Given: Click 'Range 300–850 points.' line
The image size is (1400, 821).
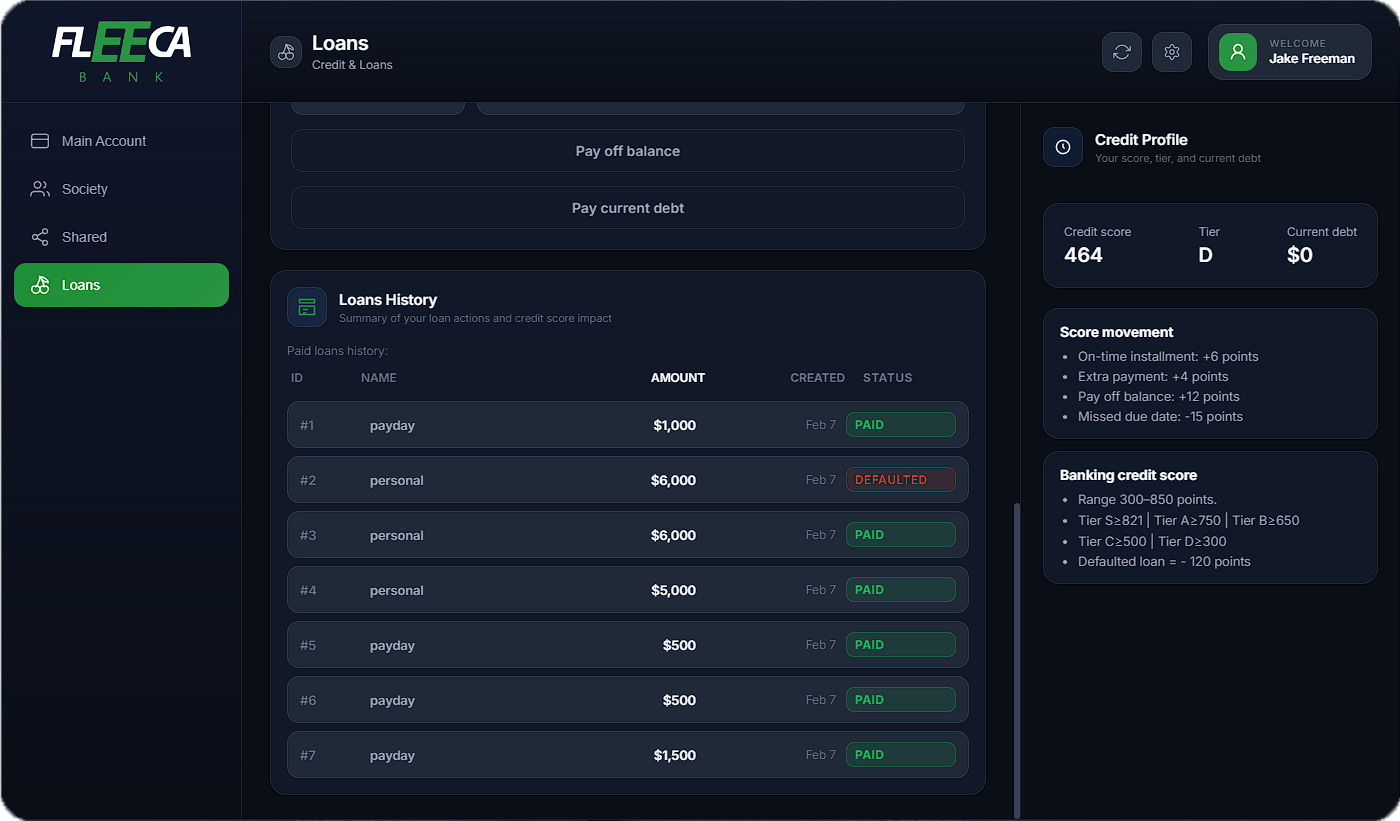Looking at the screenshot, I should tap(1147, 499).
